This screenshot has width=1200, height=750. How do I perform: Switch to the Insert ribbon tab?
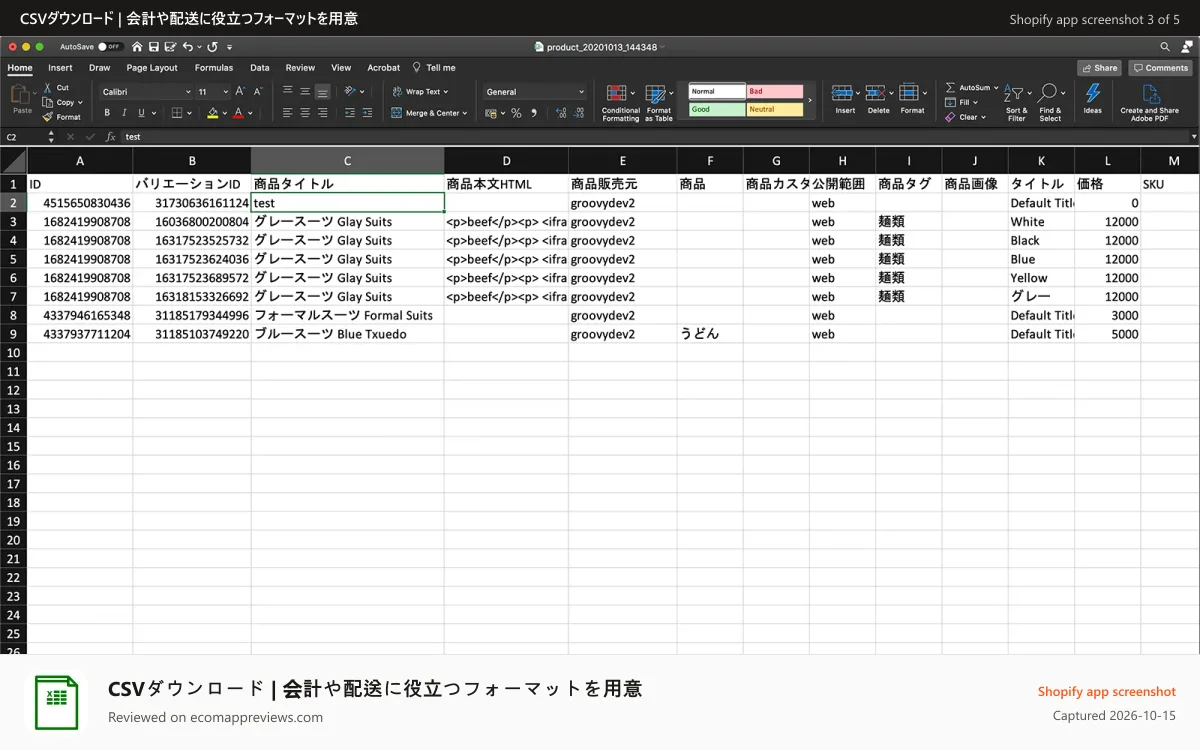pos(60,68)
